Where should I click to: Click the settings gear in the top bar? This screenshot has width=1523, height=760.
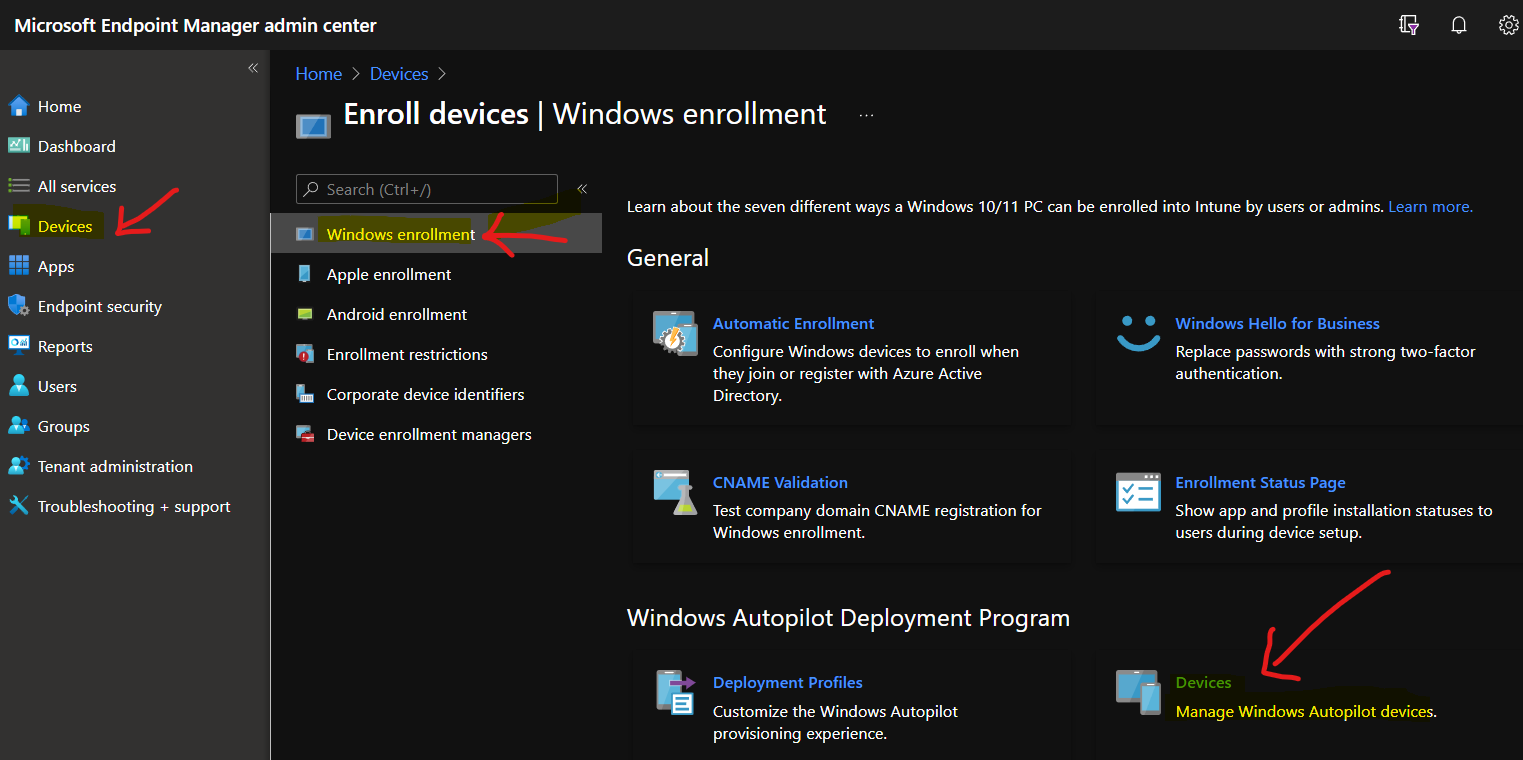click(1508, 24)
